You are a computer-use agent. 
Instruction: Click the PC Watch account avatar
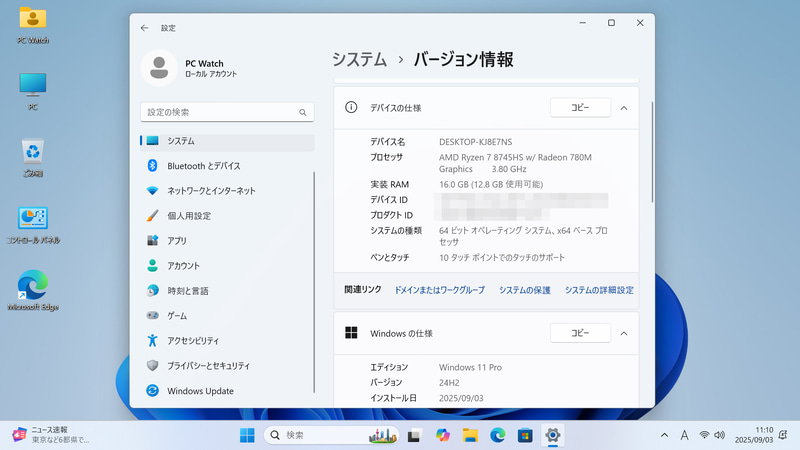pyautogui.click(x=159, y=68)
